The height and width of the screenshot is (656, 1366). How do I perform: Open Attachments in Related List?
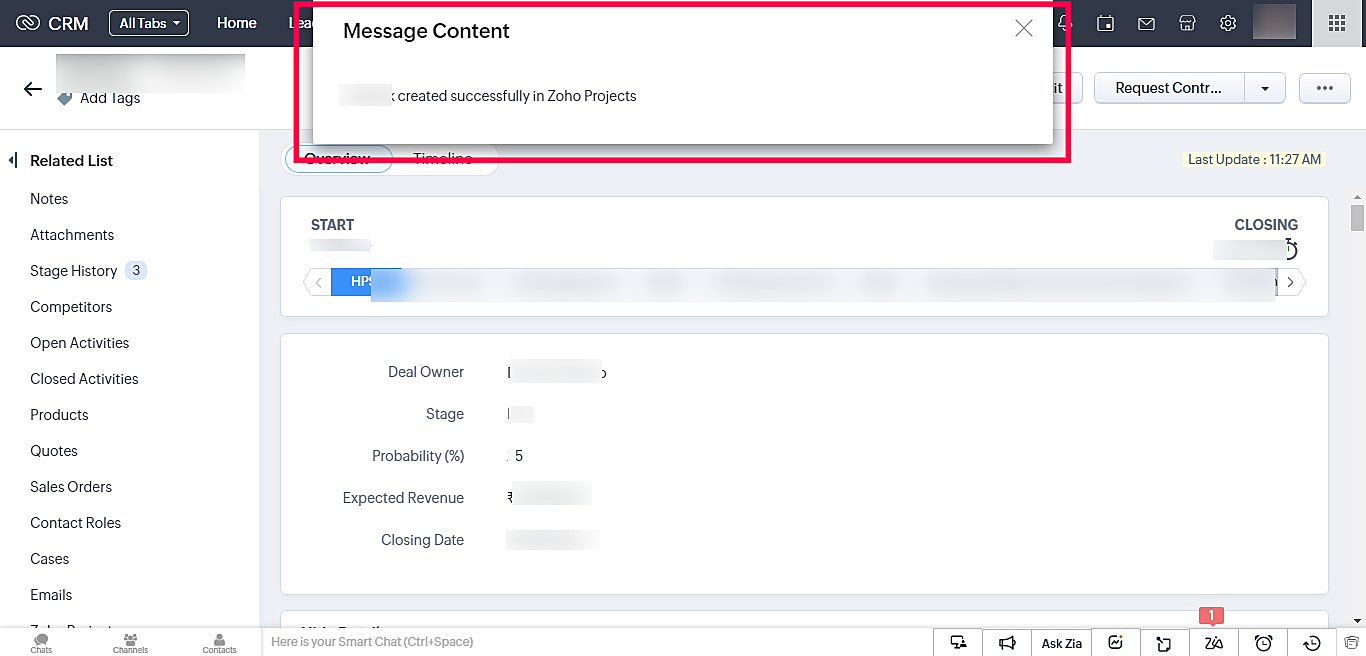pyautogui.click(x=72, y=235)
